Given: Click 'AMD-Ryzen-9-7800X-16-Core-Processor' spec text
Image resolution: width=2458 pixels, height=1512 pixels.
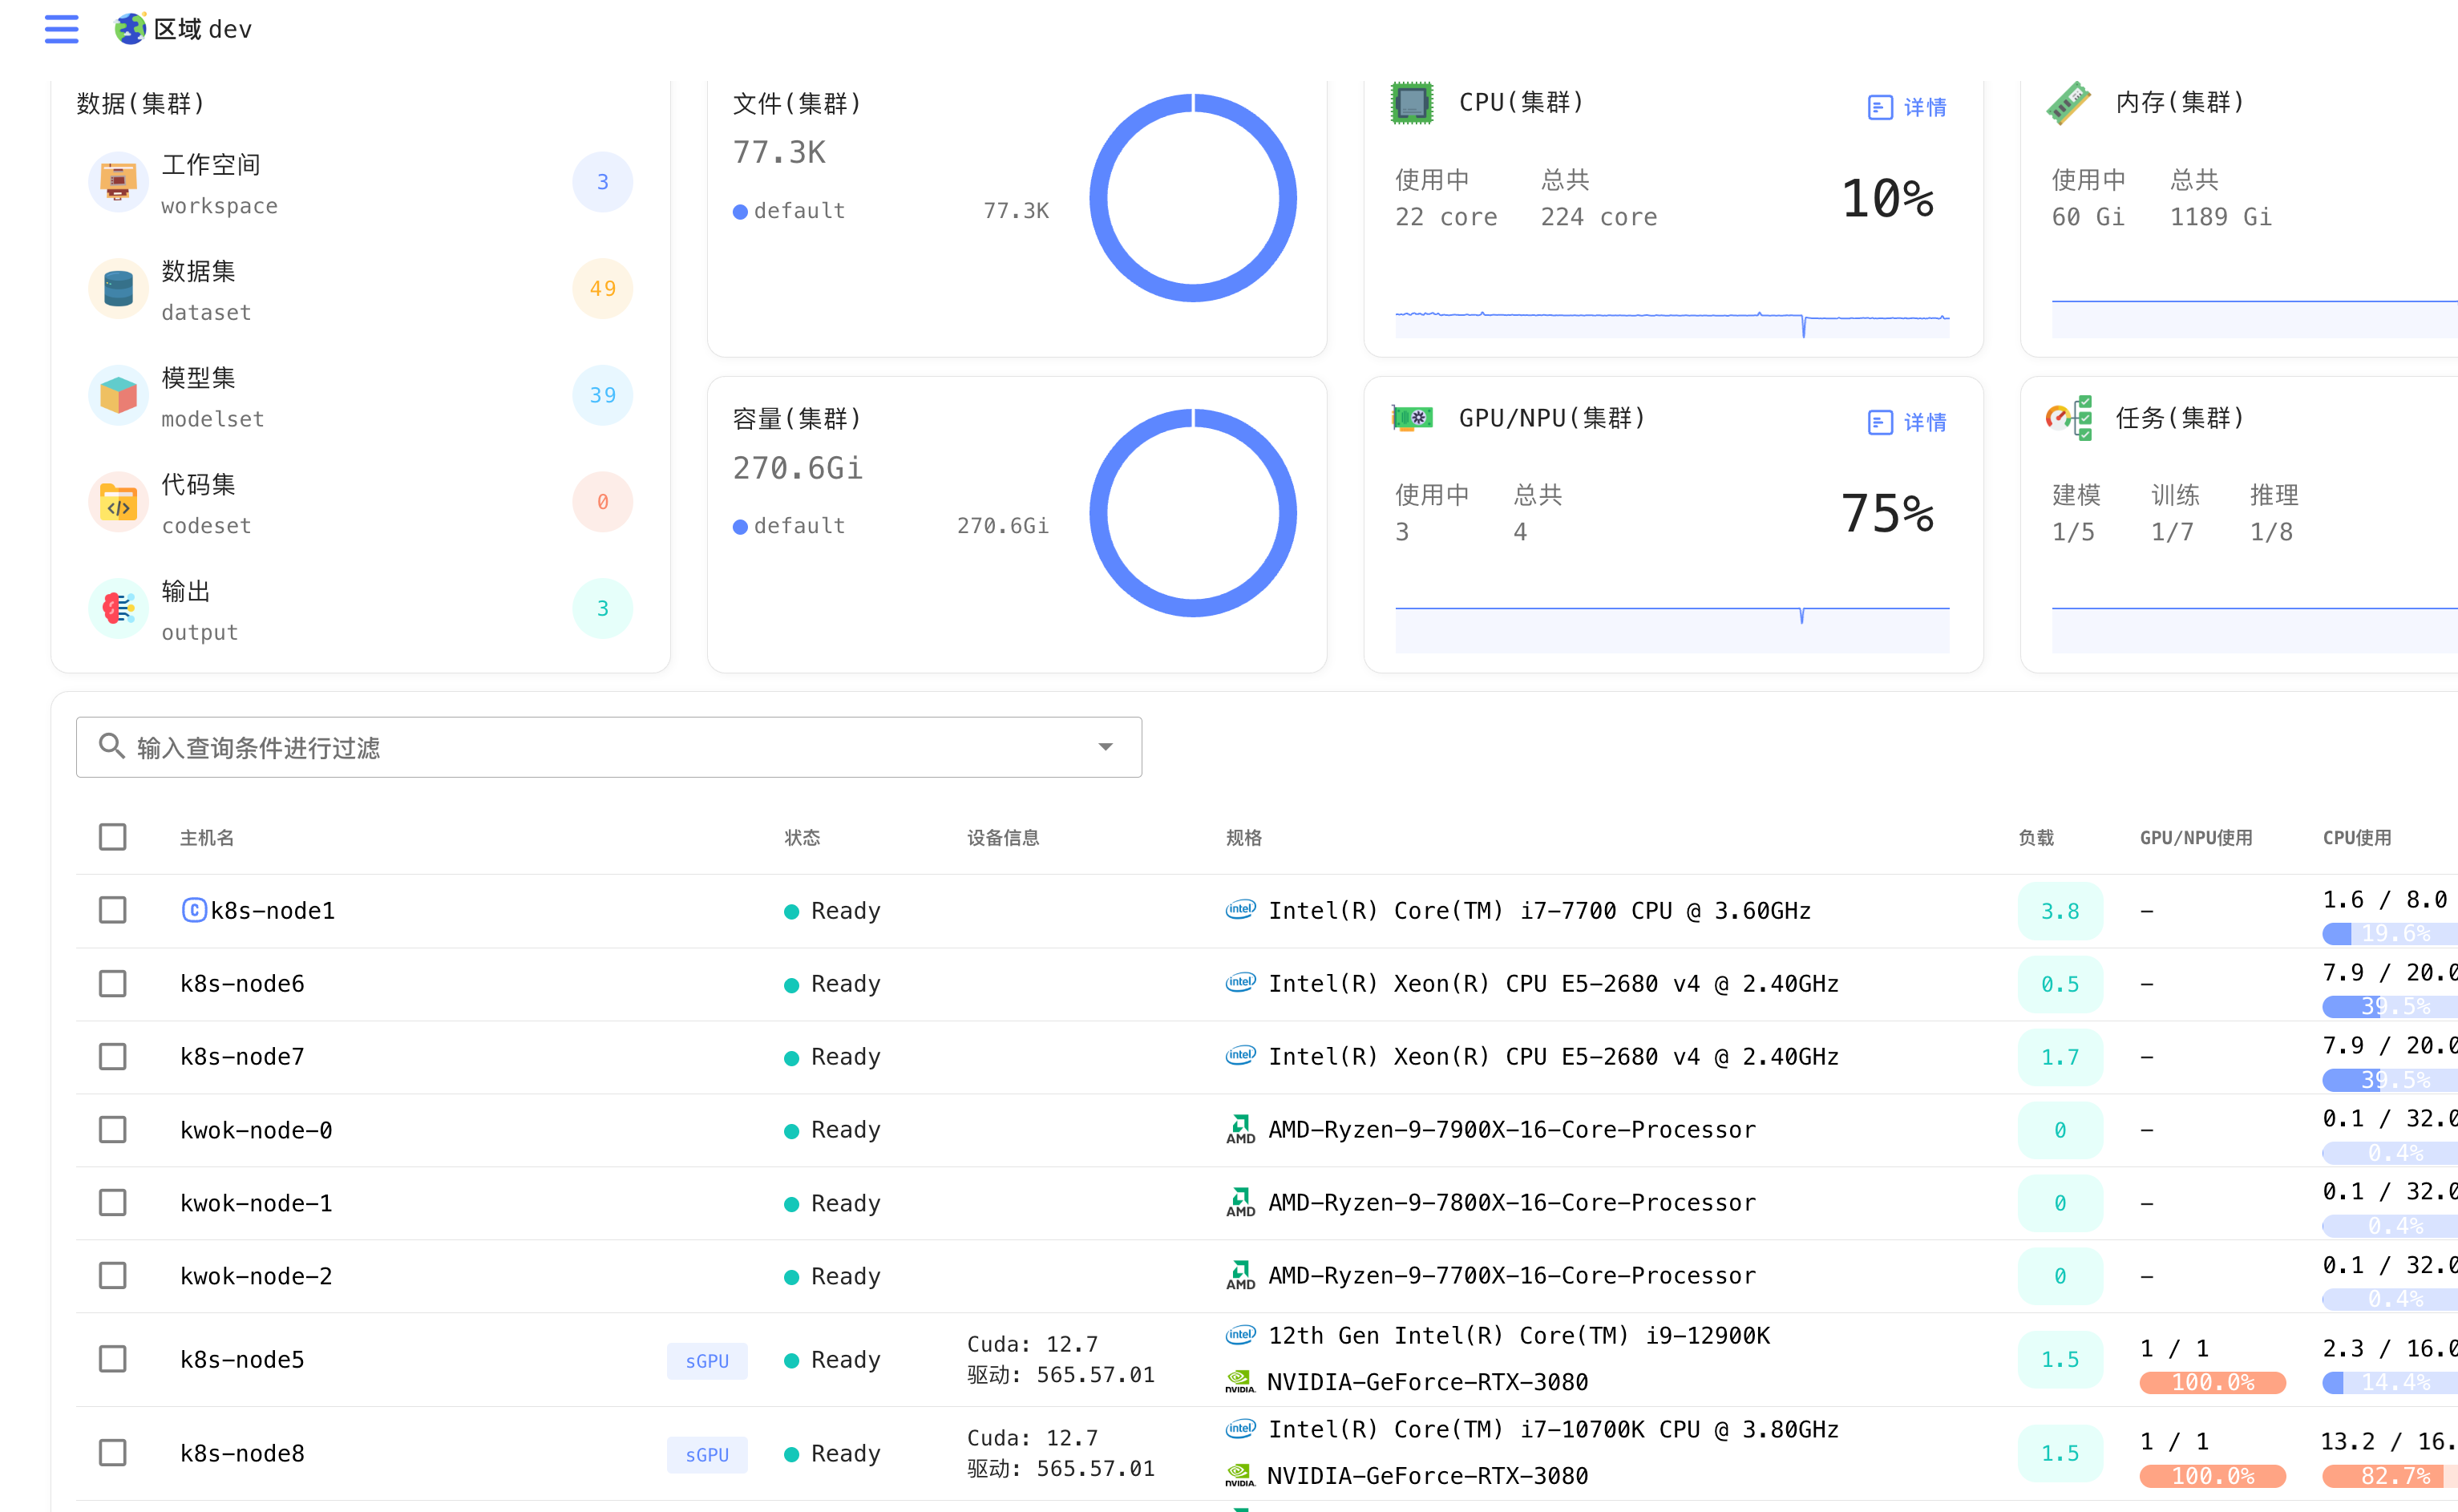Looking at the screenshot, I should pos(1511,1202).
